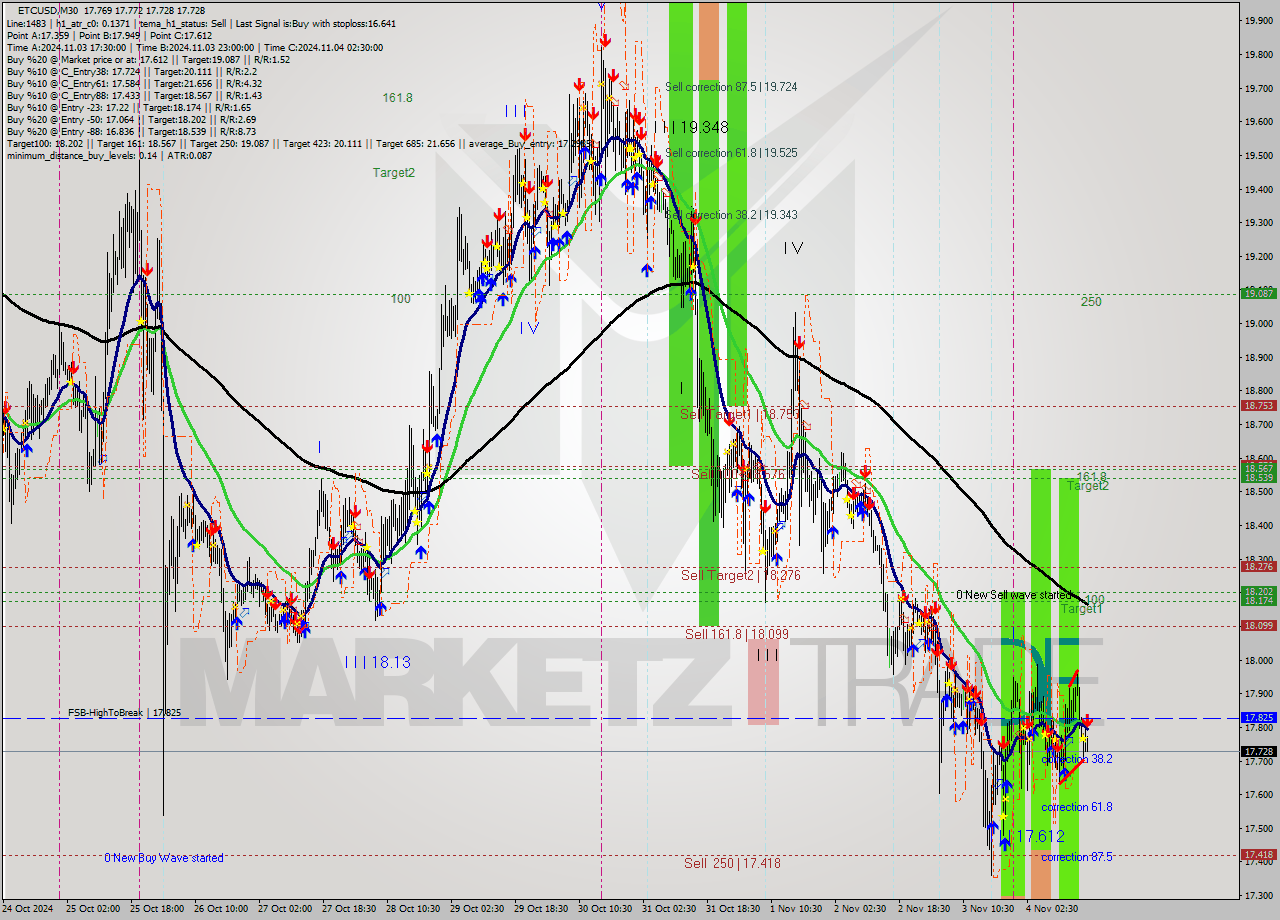The width and height of the screenshot is (1280, 920).
Task: Select the '0 New Sell wave started' annotation
Action: point(1014,595)
